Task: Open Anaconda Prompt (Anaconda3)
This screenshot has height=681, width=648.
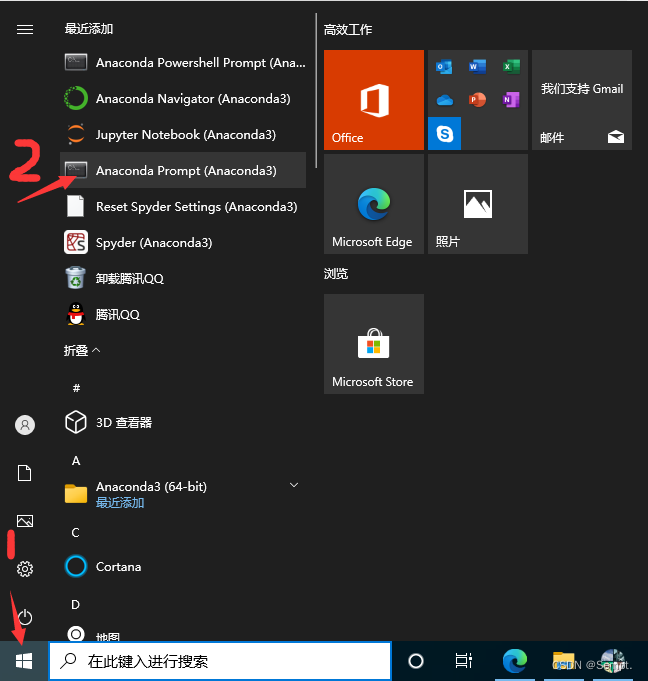Action: 183,170
